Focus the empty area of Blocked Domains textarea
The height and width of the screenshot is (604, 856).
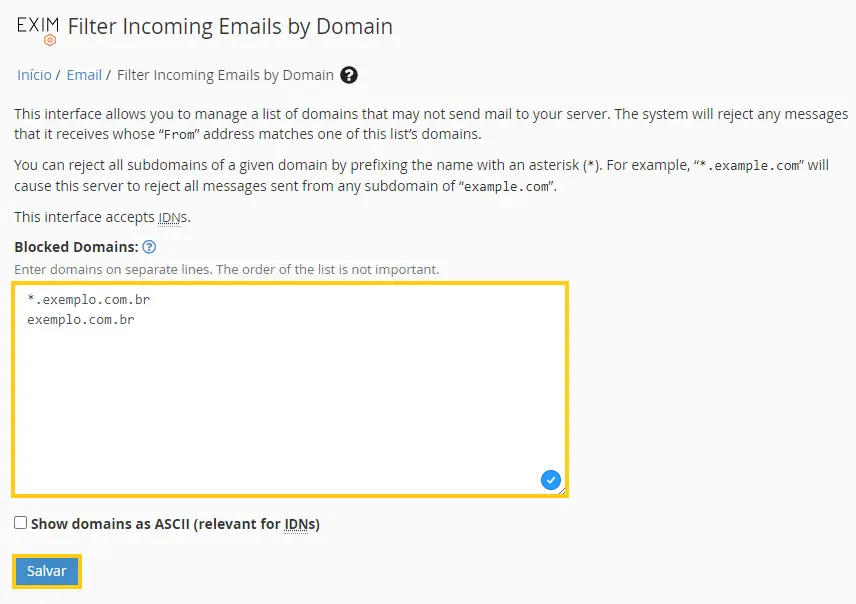tap(290, 404)
